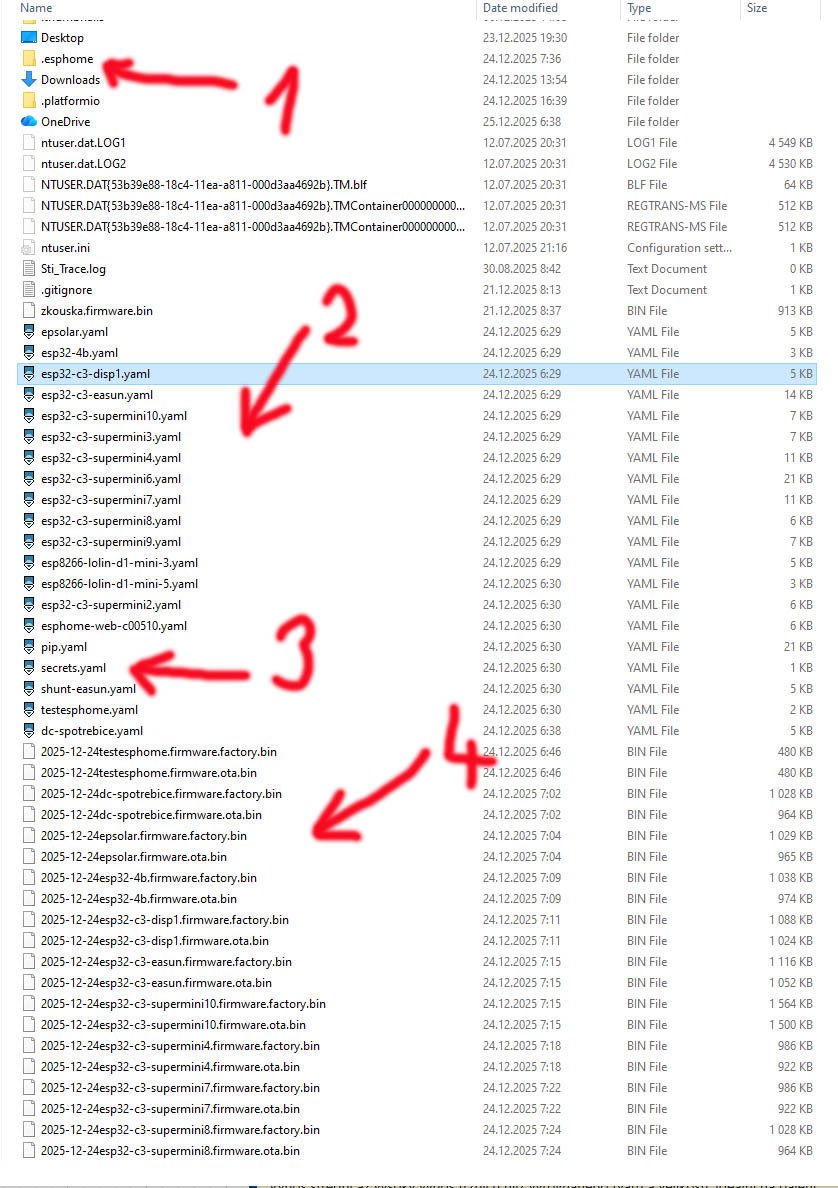Click the pip.yaml file icon
Screen dimensions: 838x1188
point(29,646)
